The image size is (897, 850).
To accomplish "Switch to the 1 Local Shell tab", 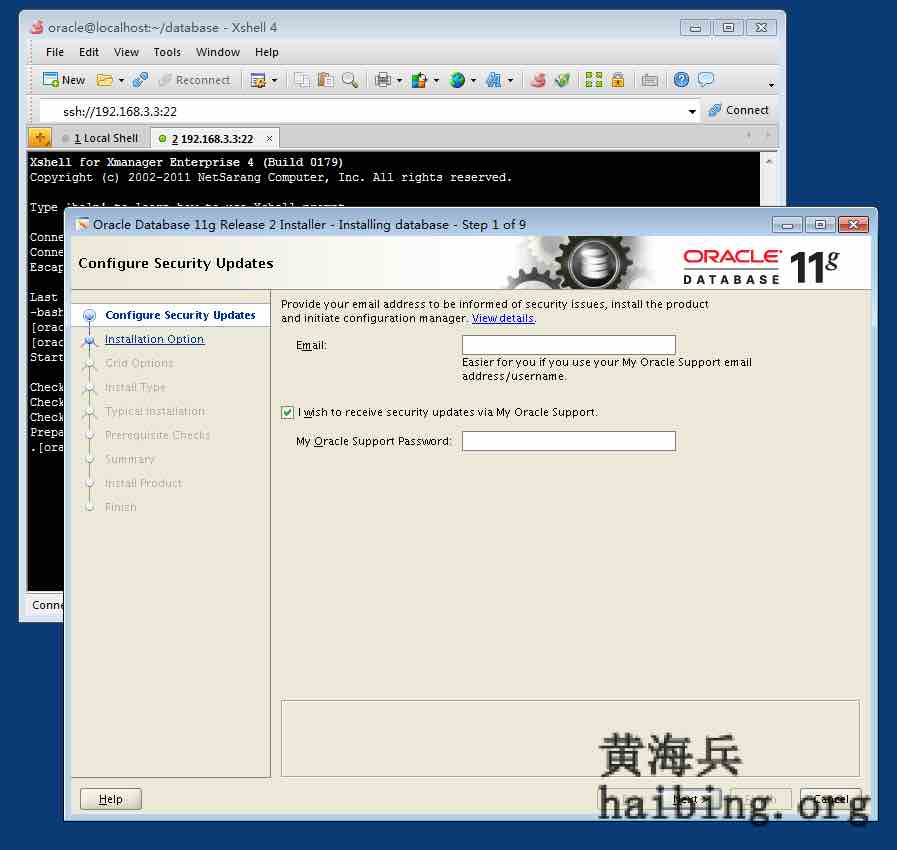I will point(101,138).
